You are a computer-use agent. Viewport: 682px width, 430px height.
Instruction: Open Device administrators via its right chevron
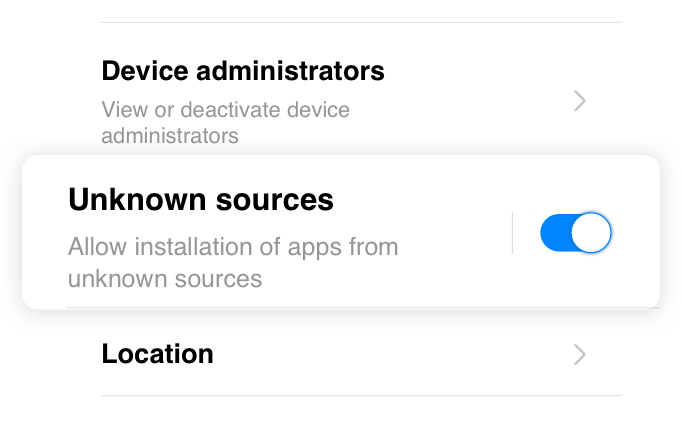point(580,101)
